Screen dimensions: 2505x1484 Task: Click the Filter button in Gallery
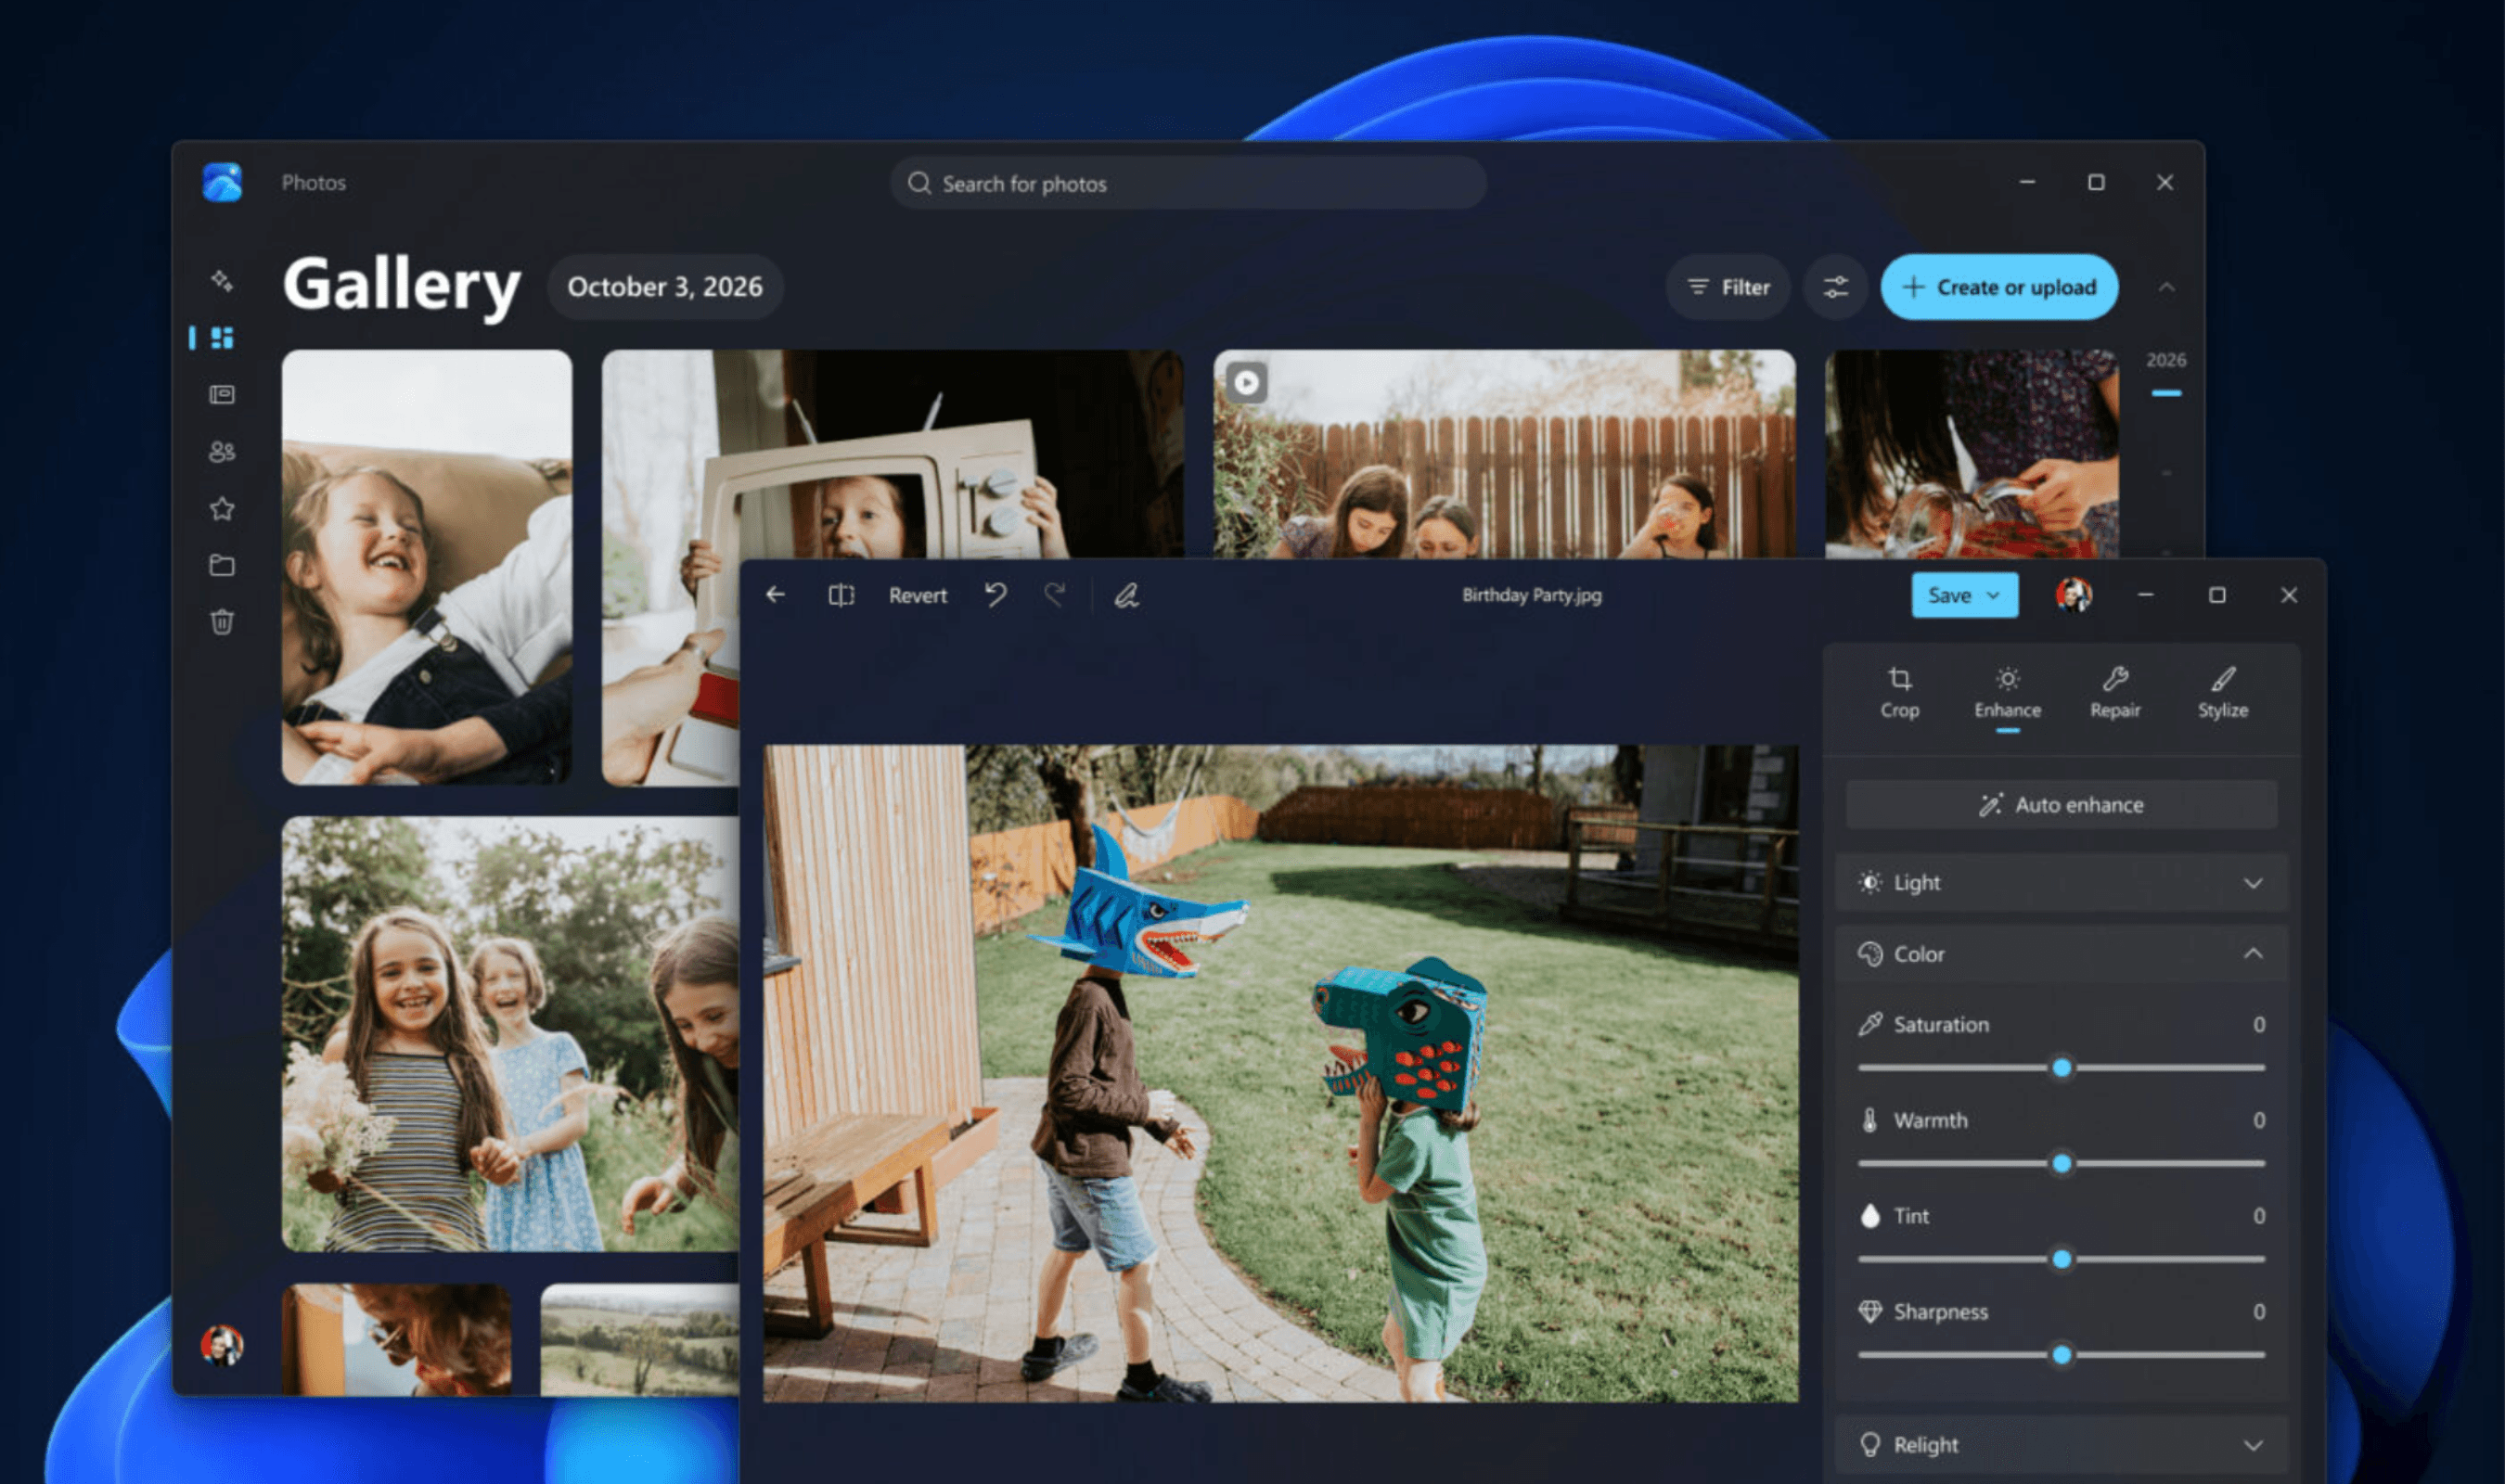(1728, 288)
